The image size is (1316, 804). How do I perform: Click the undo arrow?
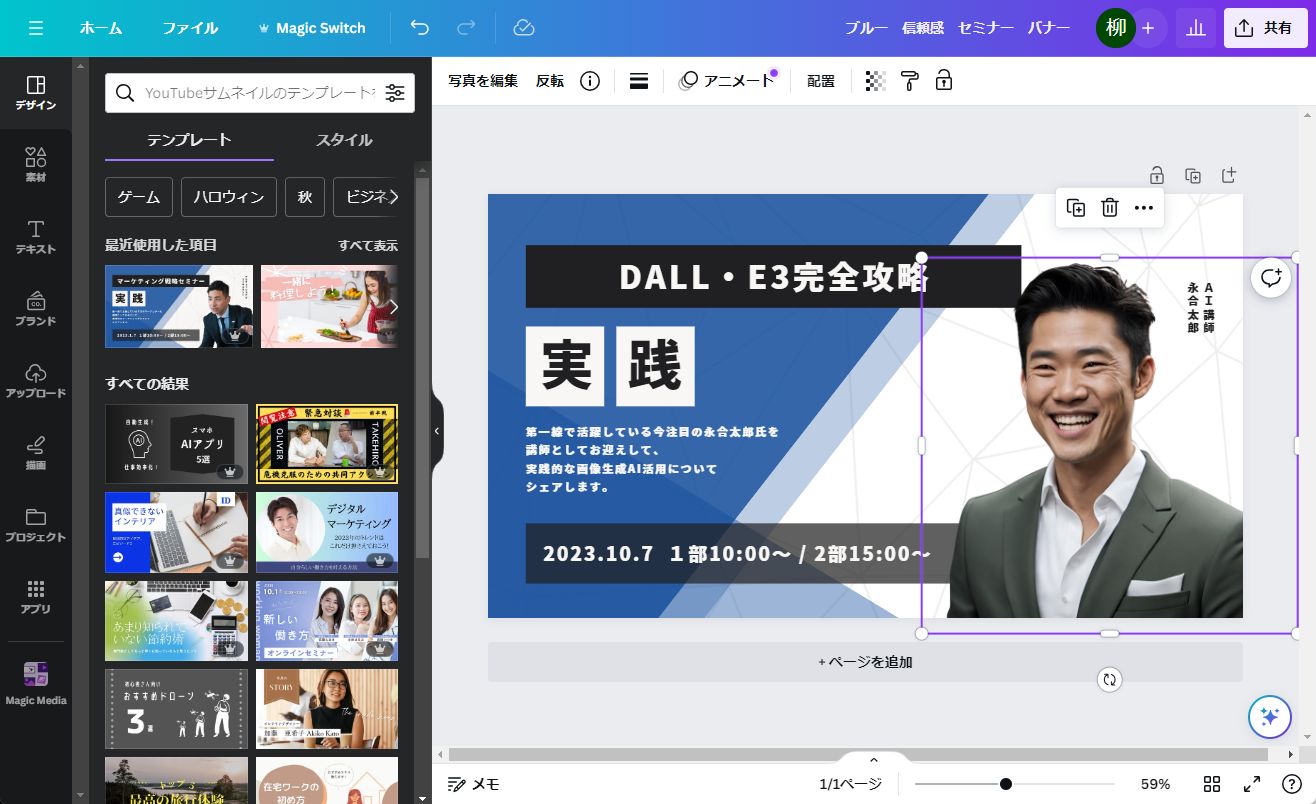(x=420, y=28)
